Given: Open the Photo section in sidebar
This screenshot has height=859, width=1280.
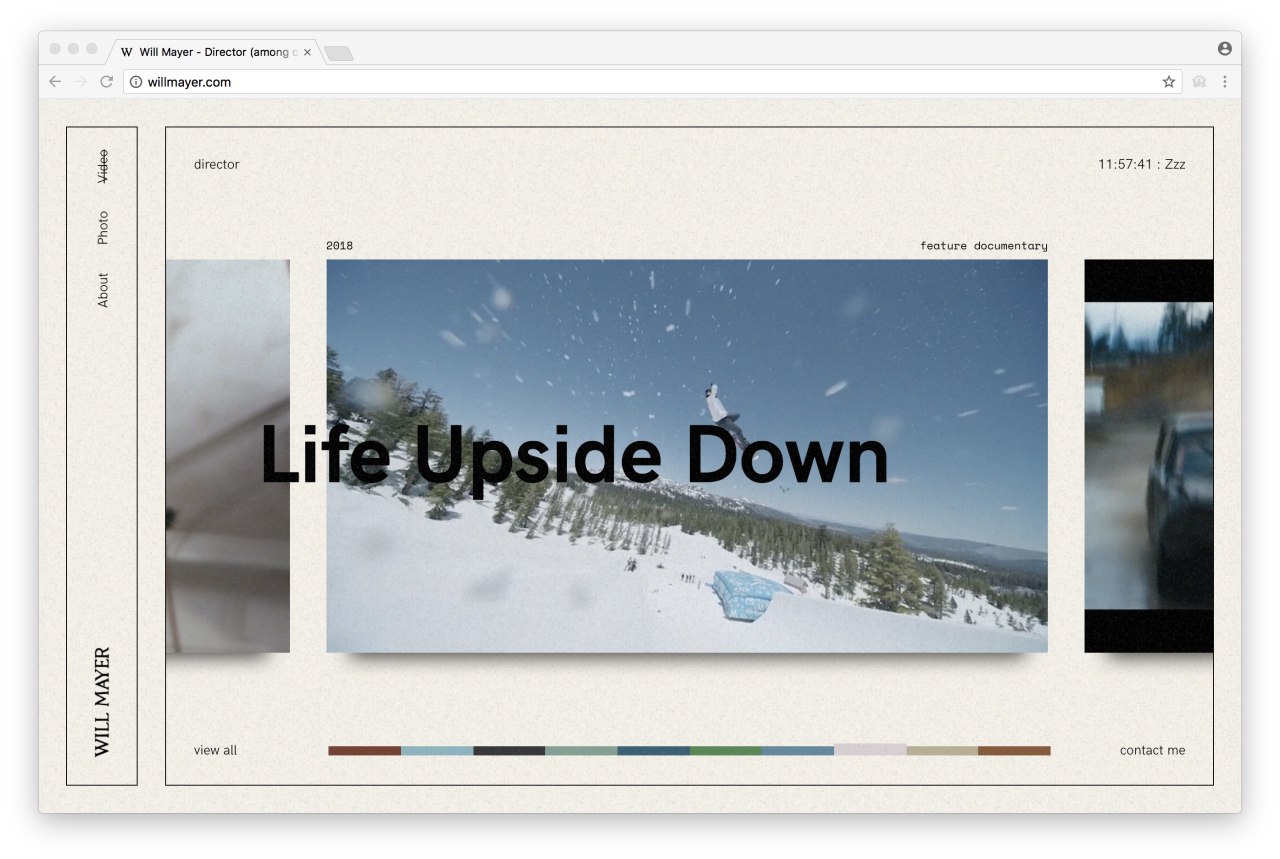Looking at the screenshot, I should tap(102, 228).
